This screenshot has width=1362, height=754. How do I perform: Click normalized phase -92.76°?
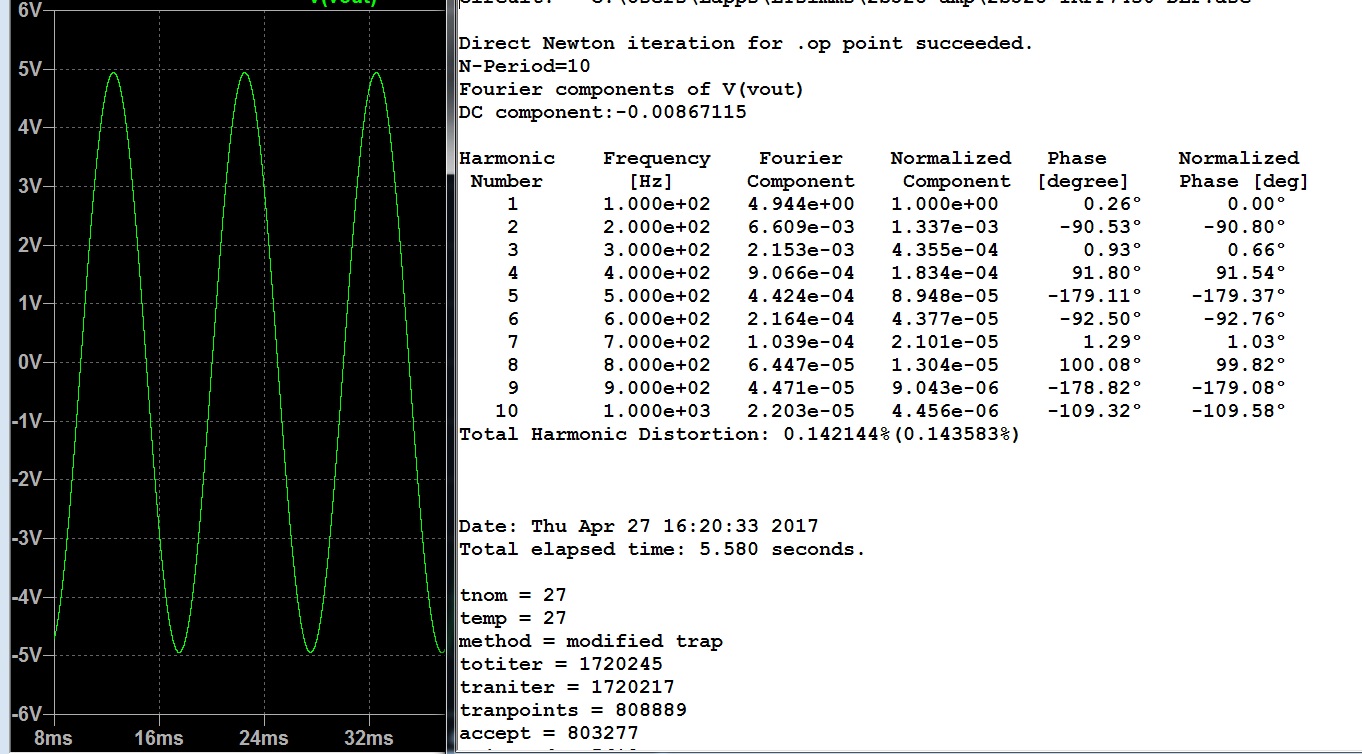[x=1244, y=319]
